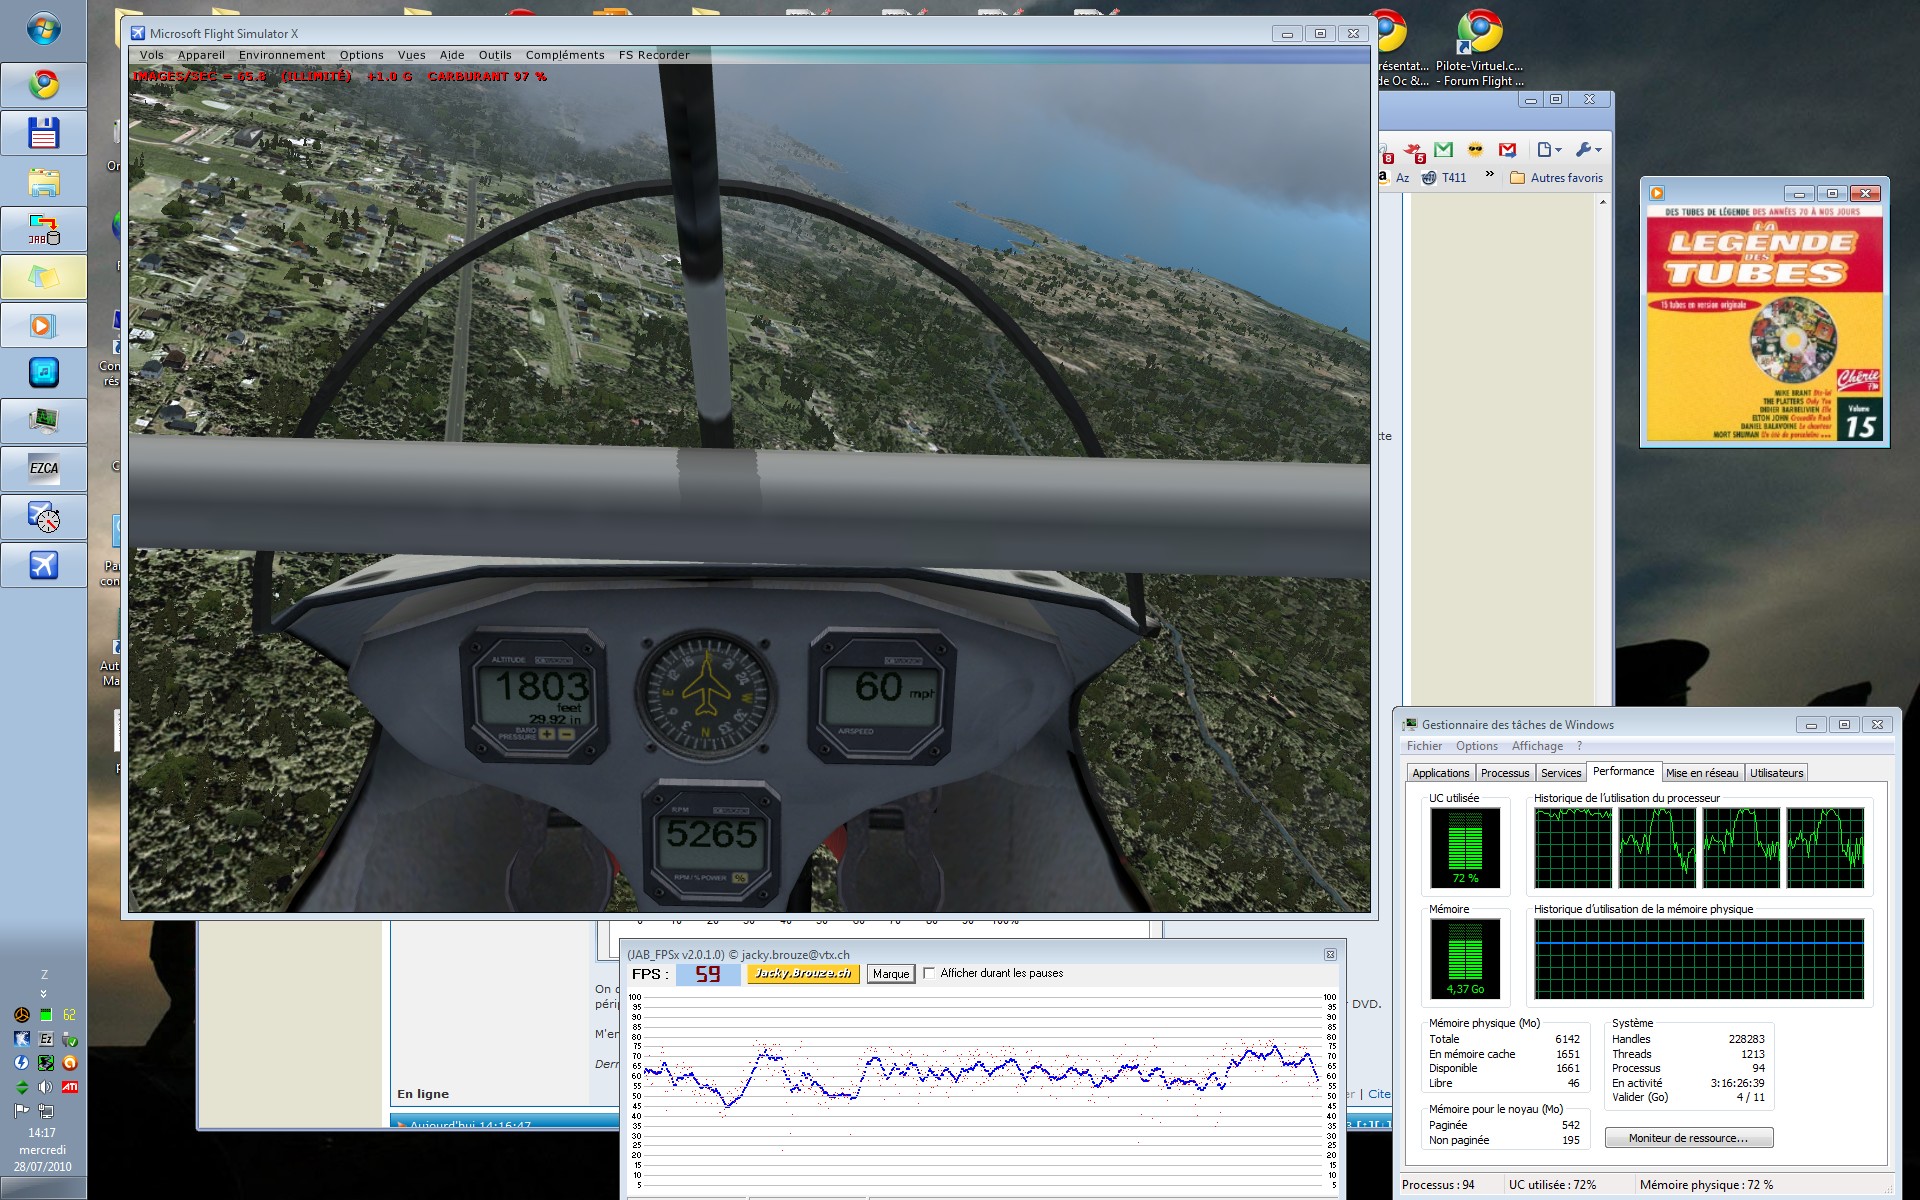1920x1200 pixels.
Task: Toggle 'Afficher durant les pauses' checkbox
Action: (929, 973)
